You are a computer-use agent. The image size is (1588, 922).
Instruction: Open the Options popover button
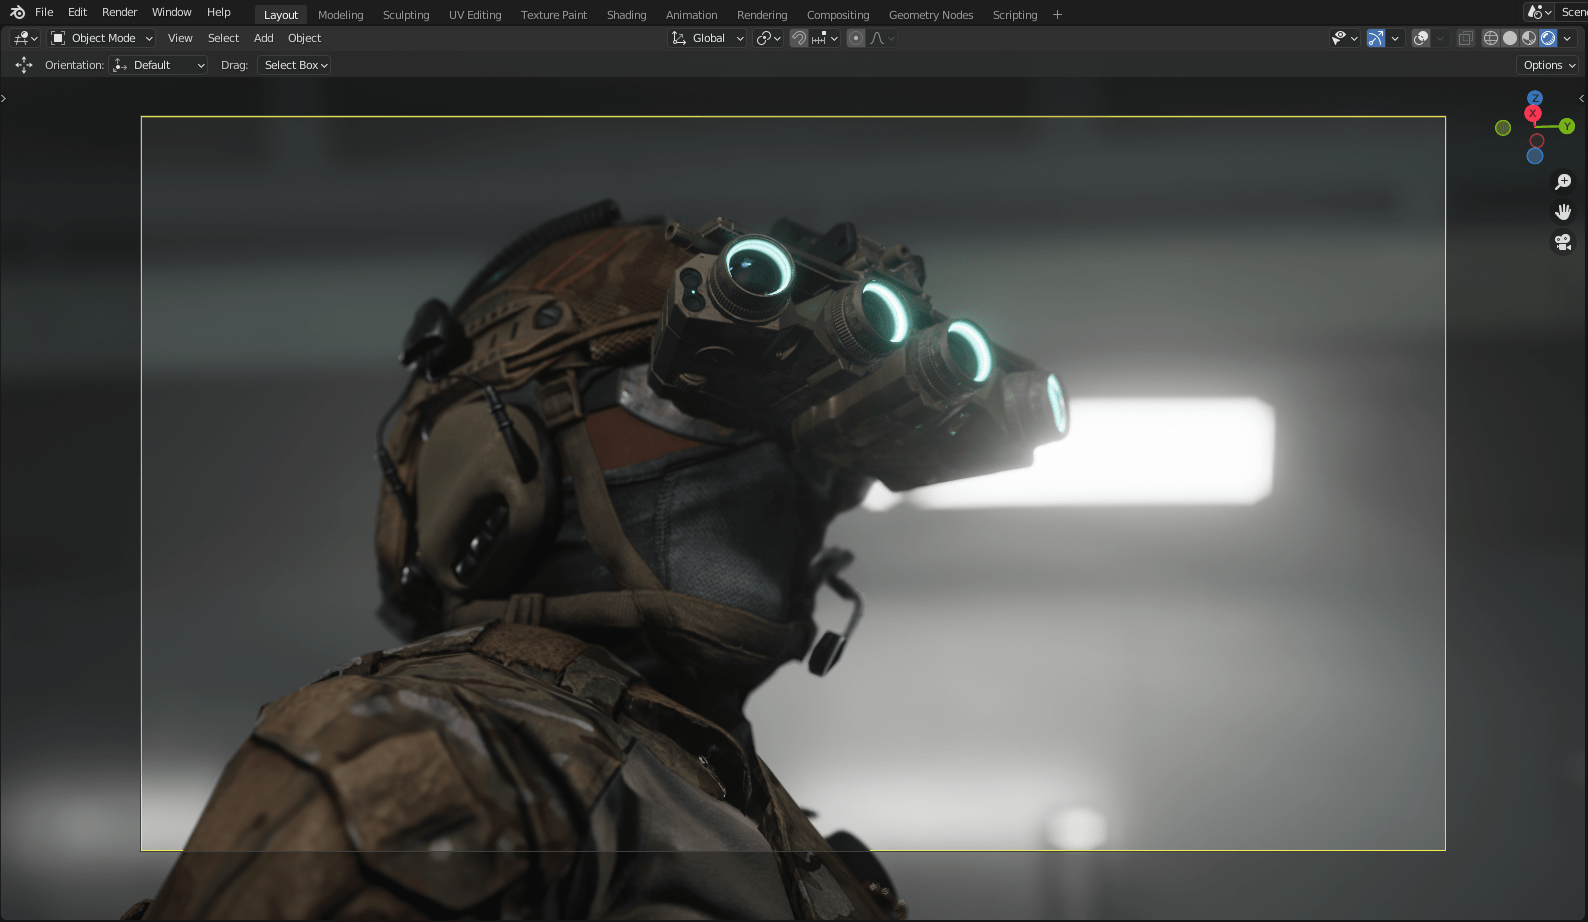click(x=1549, y=65)
